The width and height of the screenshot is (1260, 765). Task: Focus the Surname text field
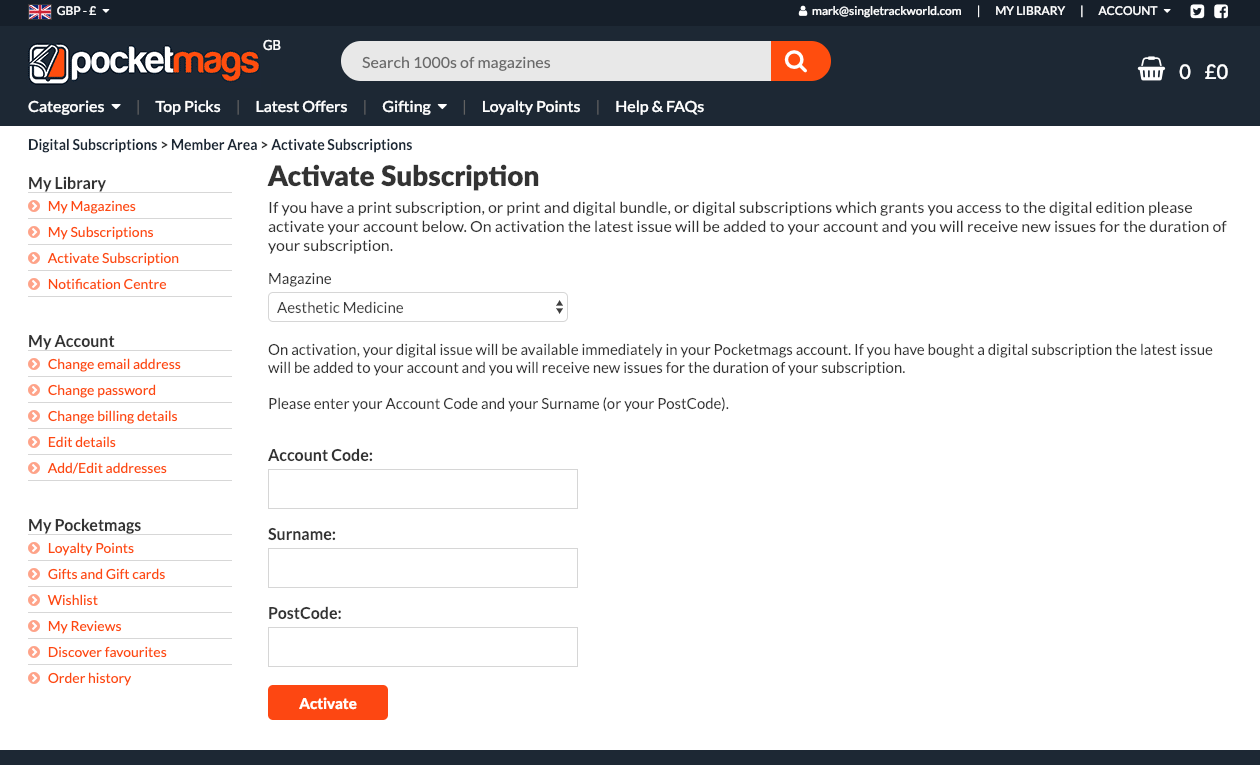click(423, 568)
